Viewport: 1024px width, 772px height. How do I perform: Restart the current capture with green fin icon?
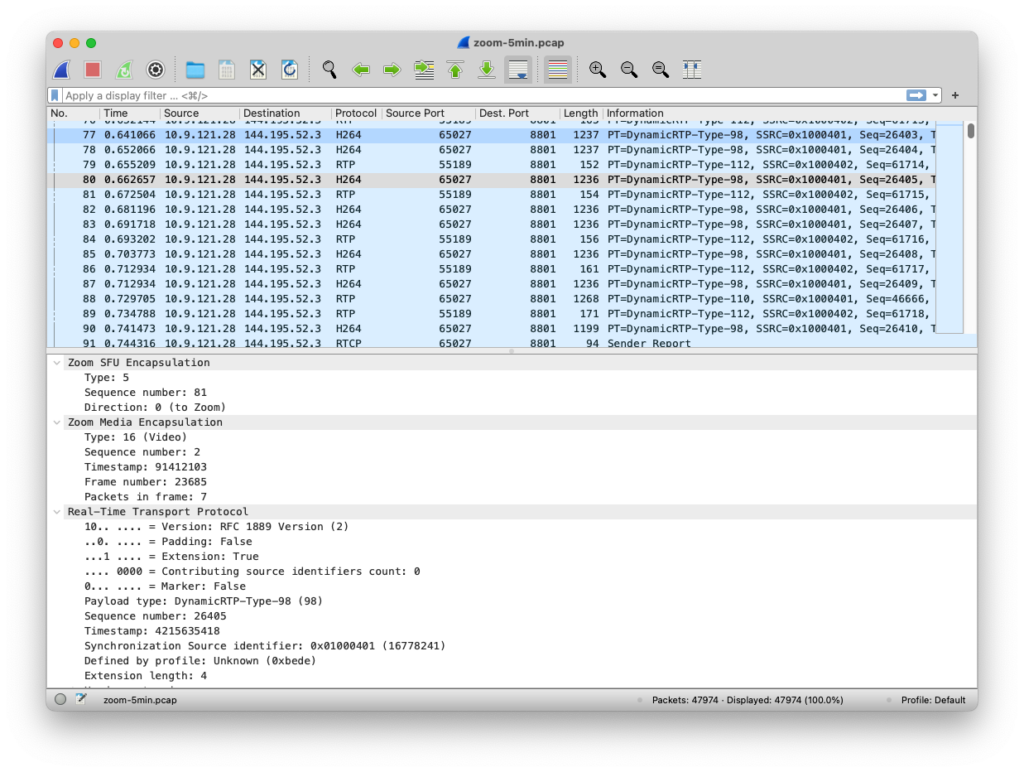pos(124,69)
